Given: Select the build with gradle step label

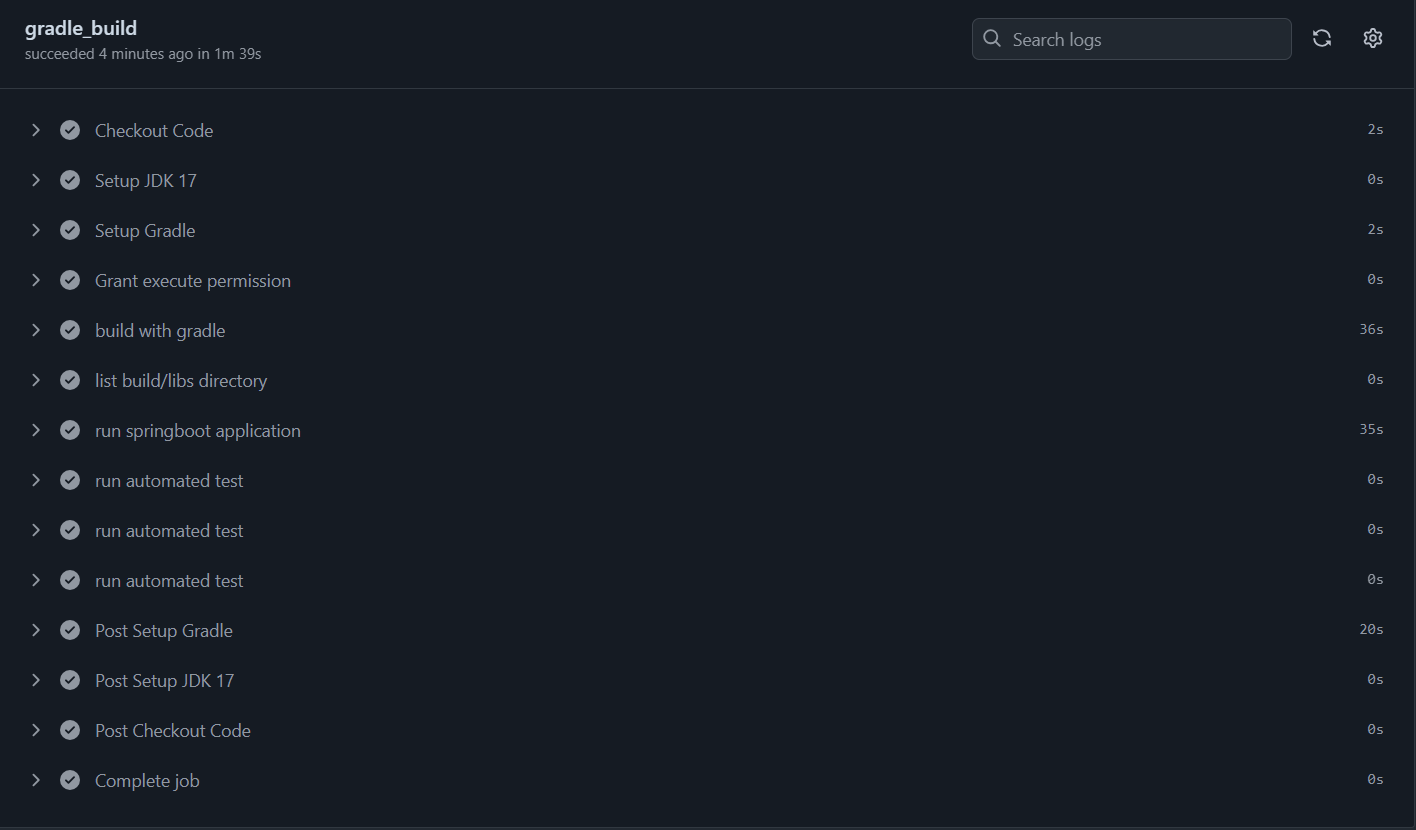Looking at the screenshot, I should (x=160, y=331).
